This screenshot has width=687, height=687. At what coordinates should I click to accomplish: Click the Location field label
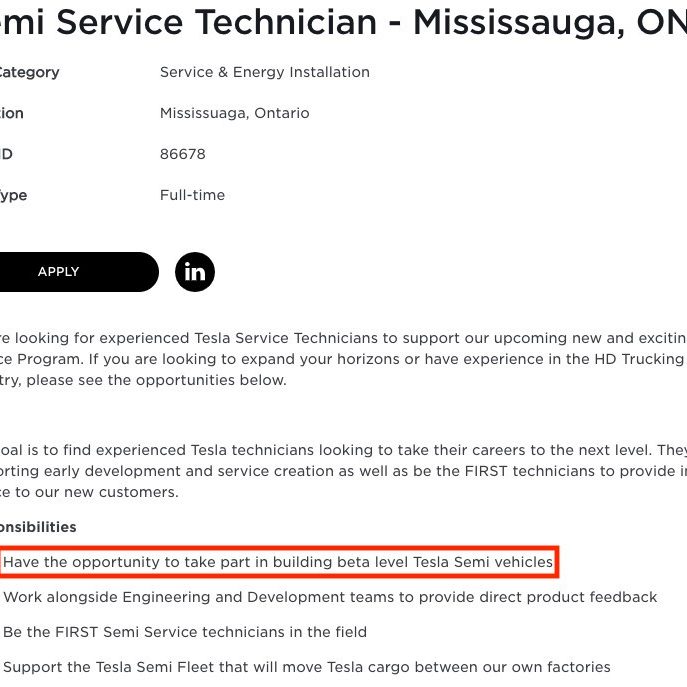[x=12, y=113]
